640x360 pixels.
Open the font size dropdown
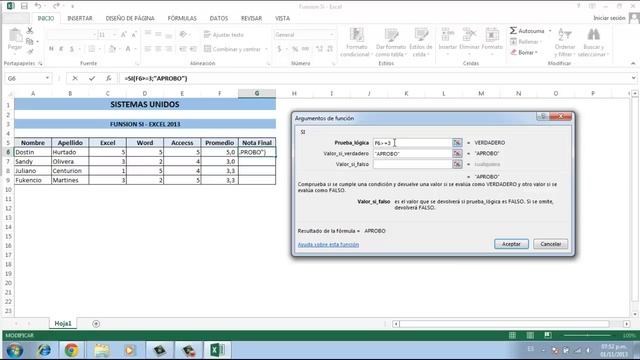[x=114, y=35]
